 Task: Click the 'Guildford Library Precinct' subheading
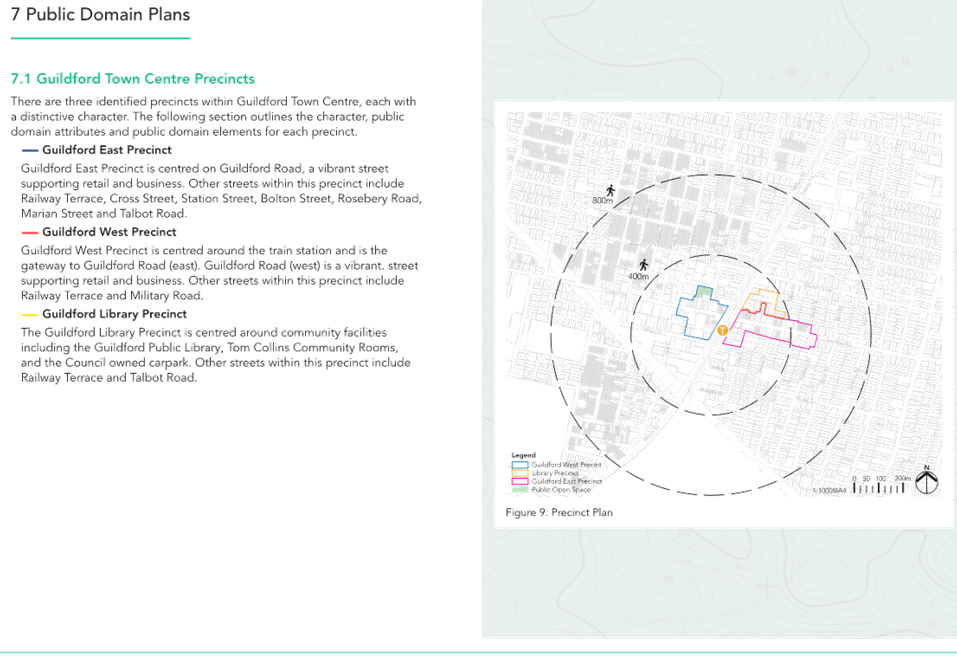point(114,314)
